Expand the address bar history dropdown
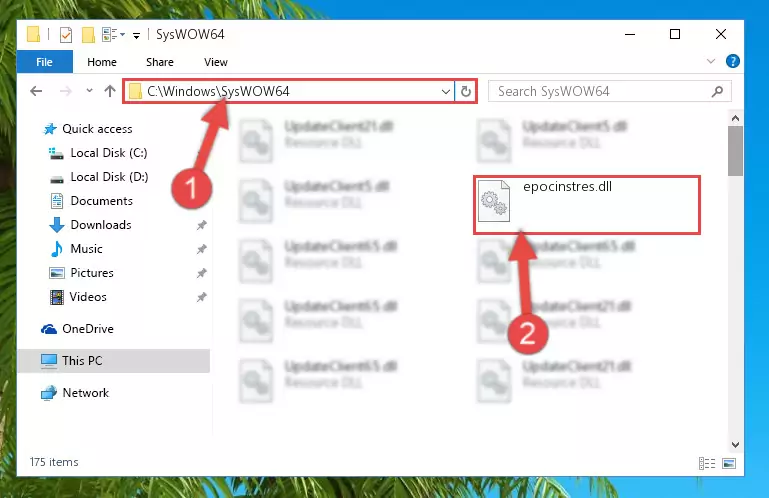769x498 pixels. [445, 92]
